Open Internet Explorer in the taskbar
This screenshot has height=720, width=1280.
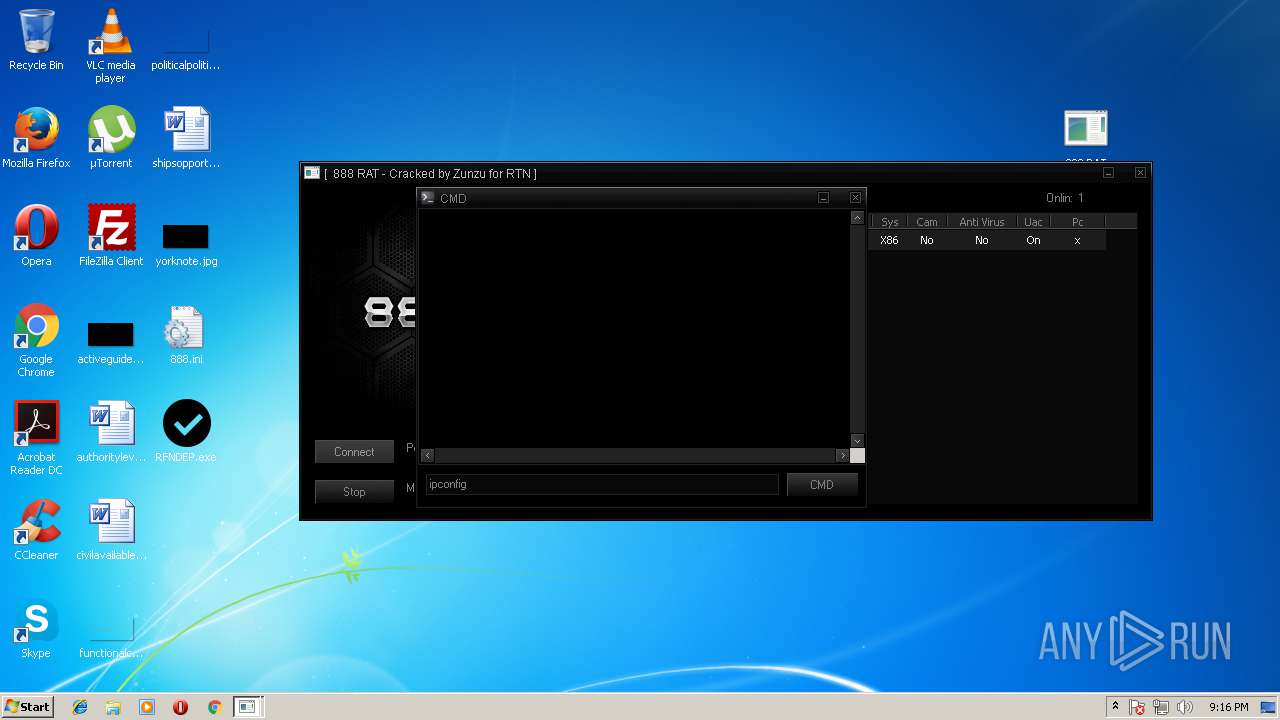[80, 707]
